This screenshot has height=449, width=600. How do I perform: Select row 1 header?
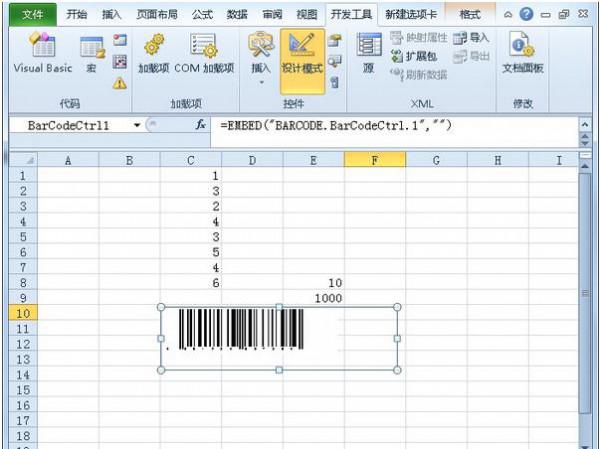coord(23,175)
